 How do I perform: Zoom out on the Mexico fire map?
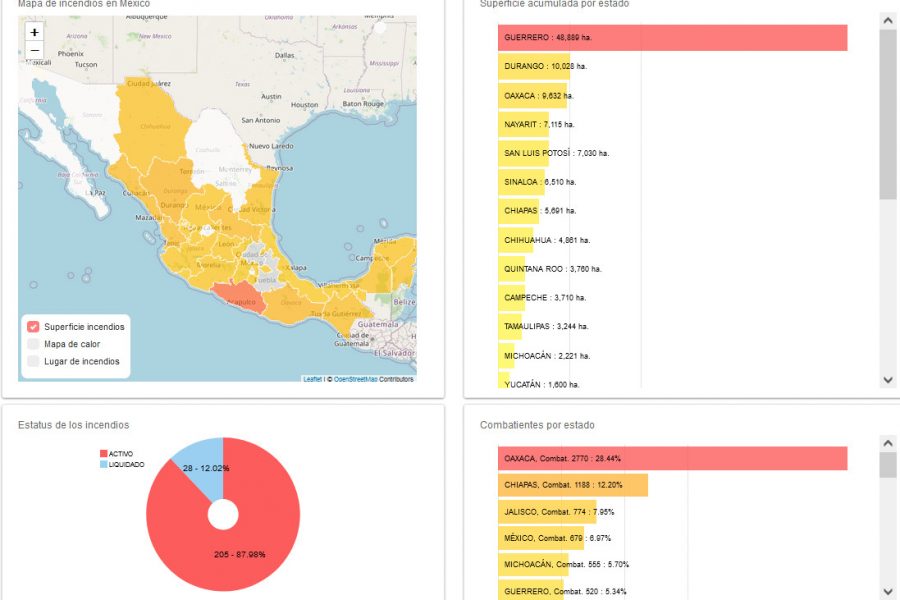(x=34, y=50)
